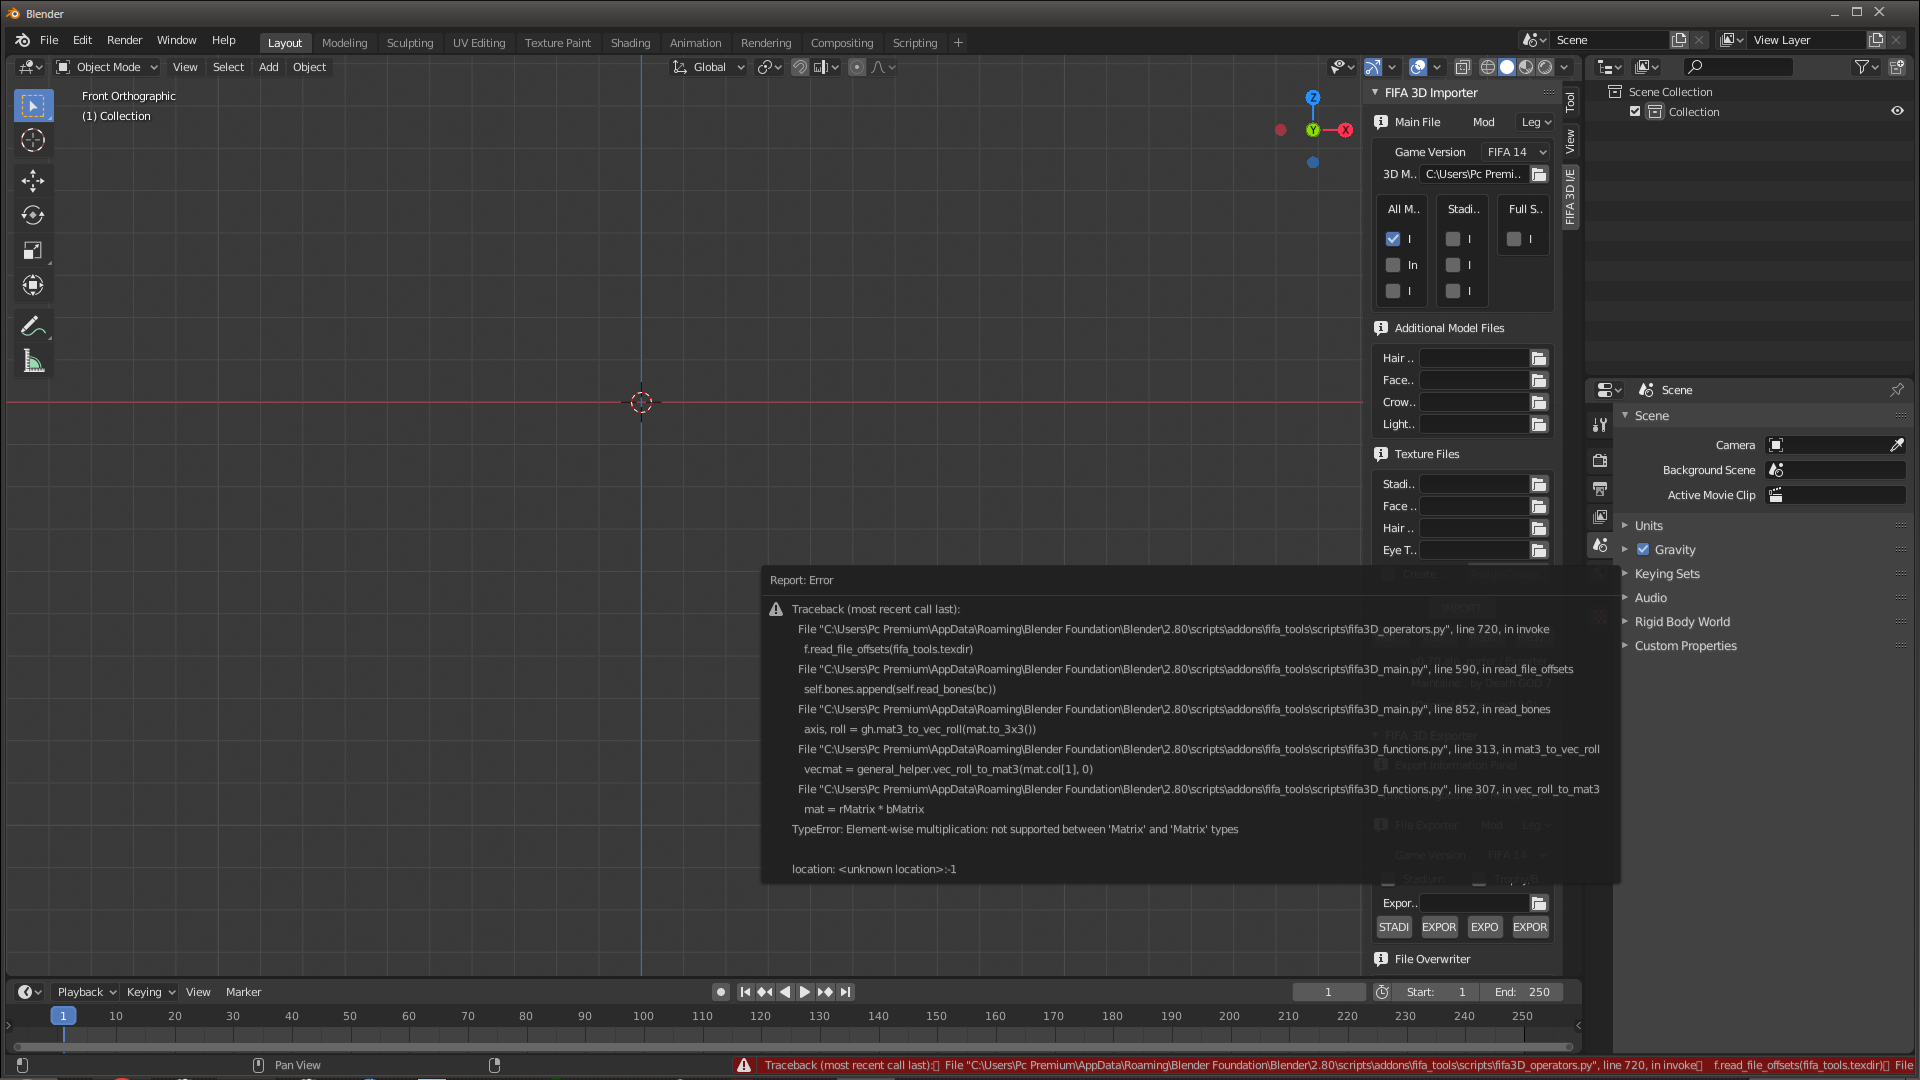
Task: Toggle Collection exclude checkbox in outliner
Action: (x=1635, y=111)
